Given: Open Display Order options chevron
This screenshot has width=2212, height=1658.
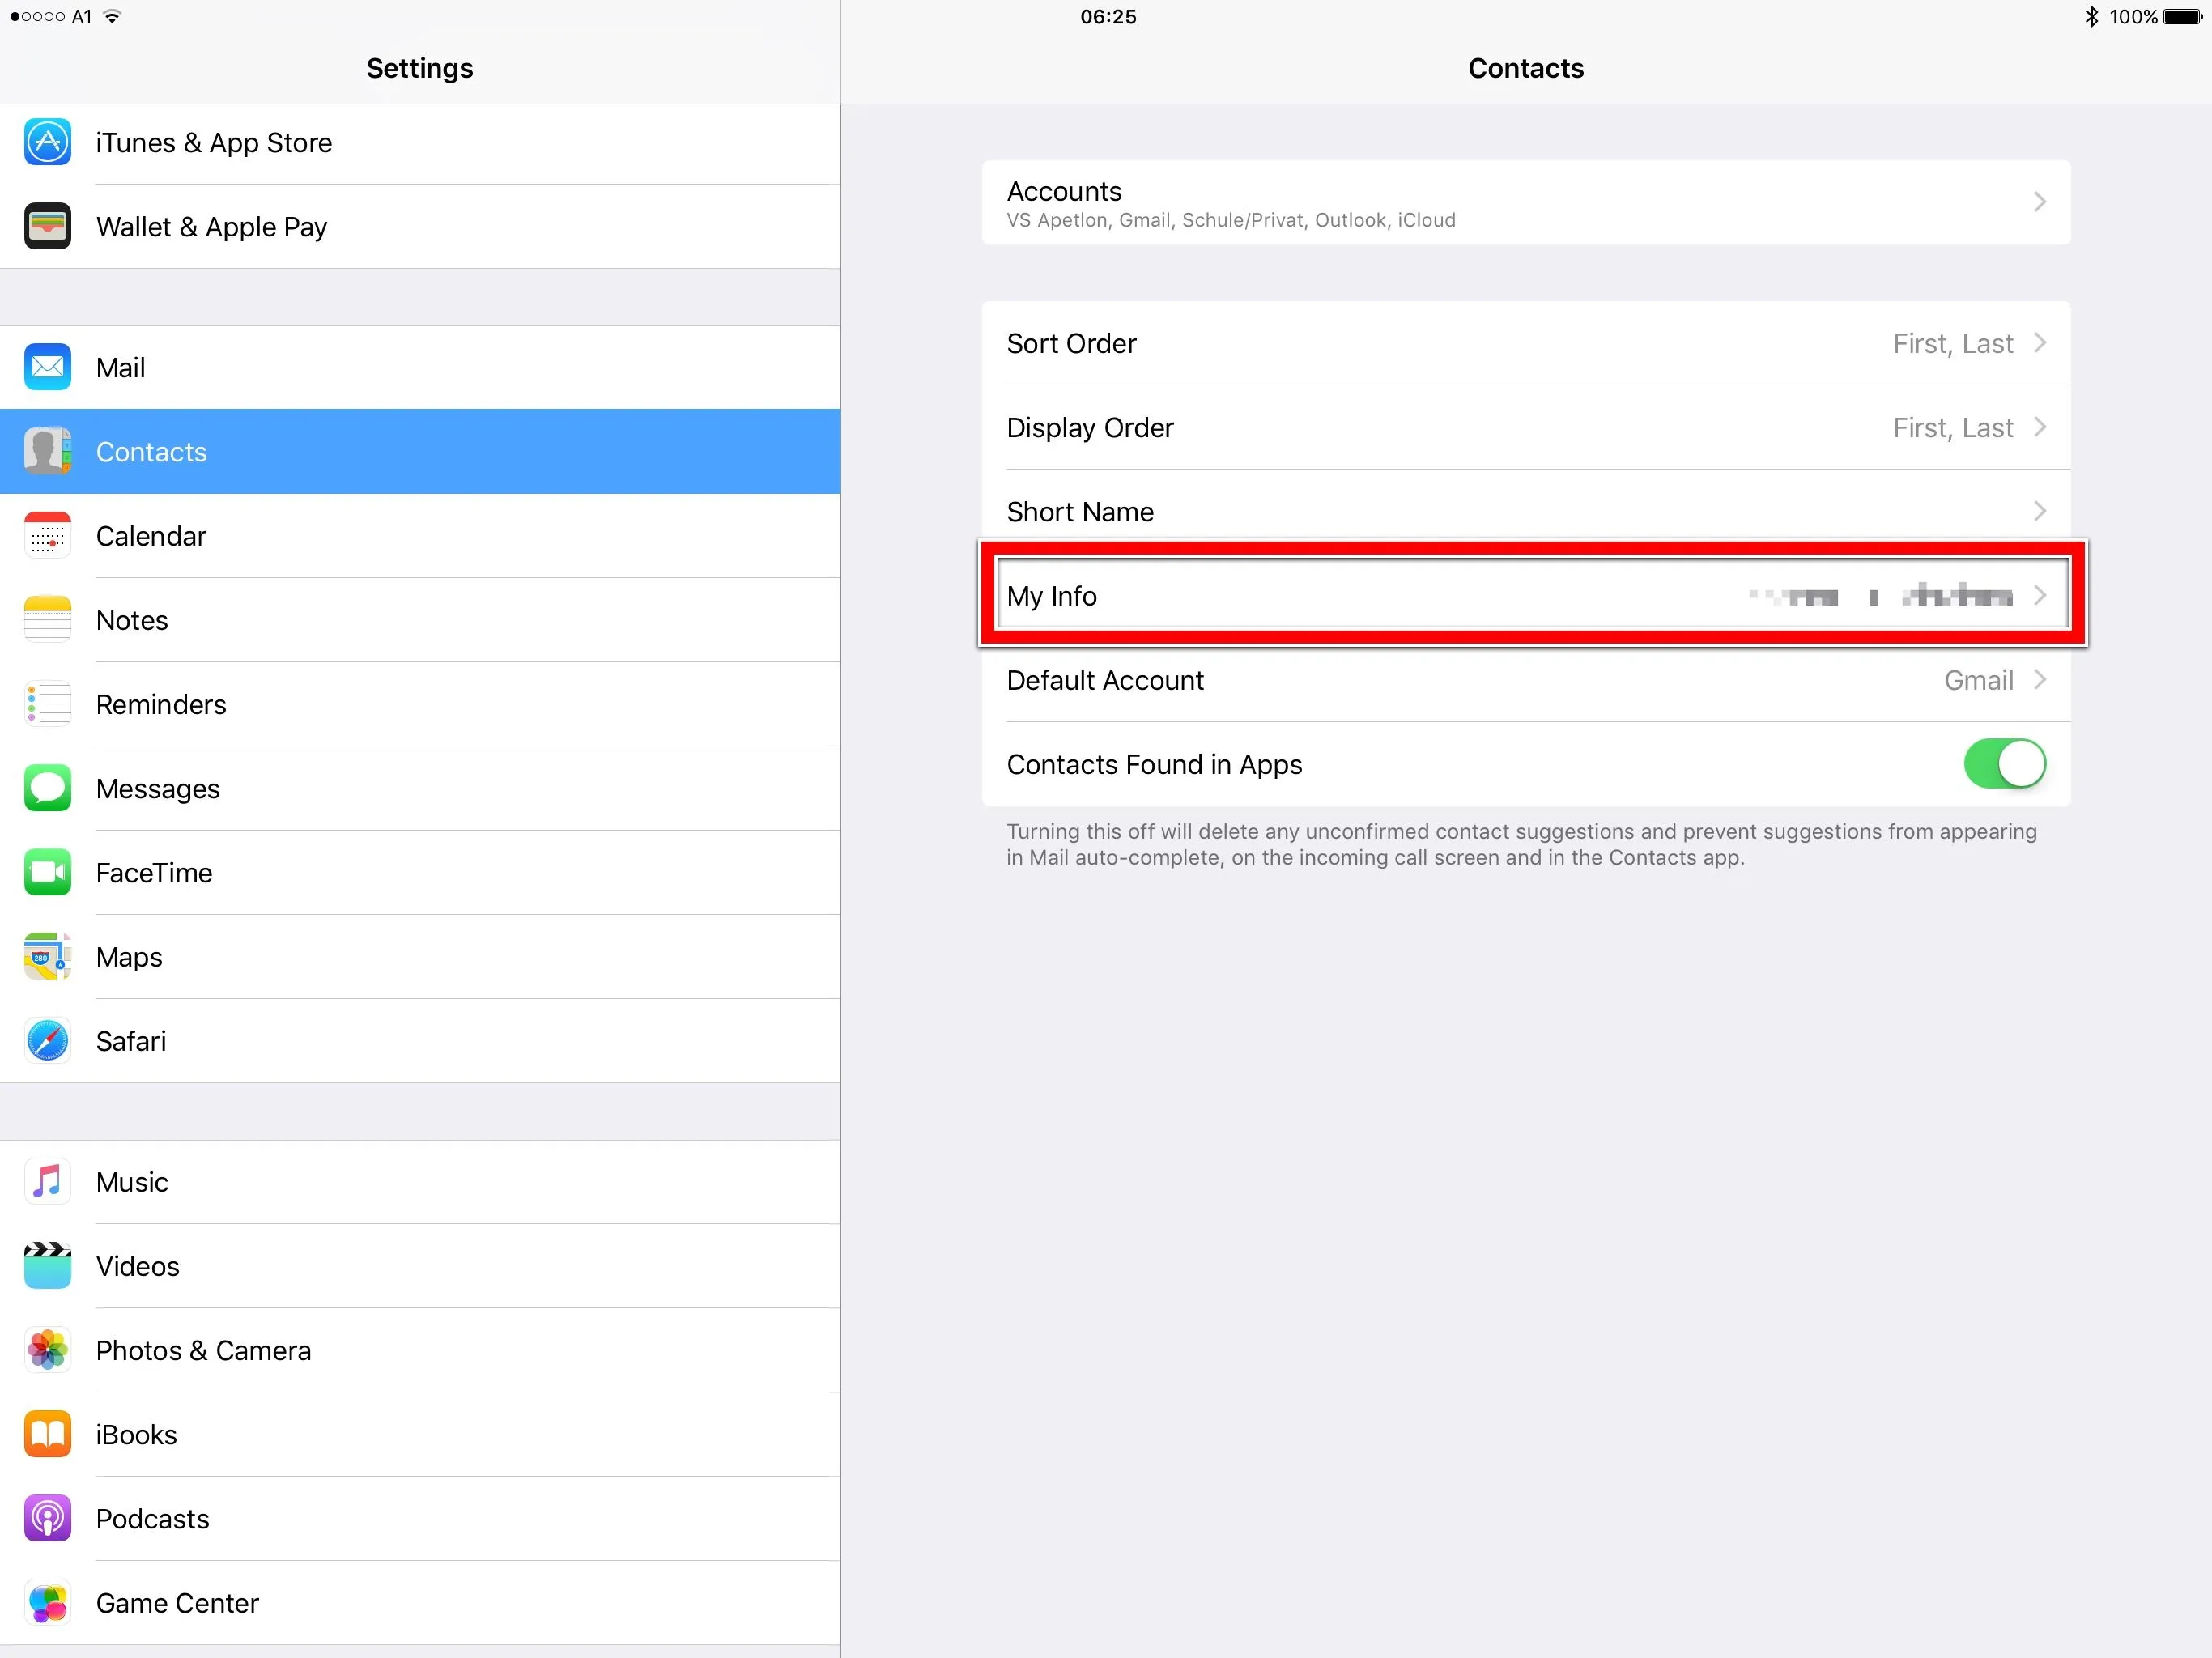Looking at the screenshot, I should [2040, 427].
